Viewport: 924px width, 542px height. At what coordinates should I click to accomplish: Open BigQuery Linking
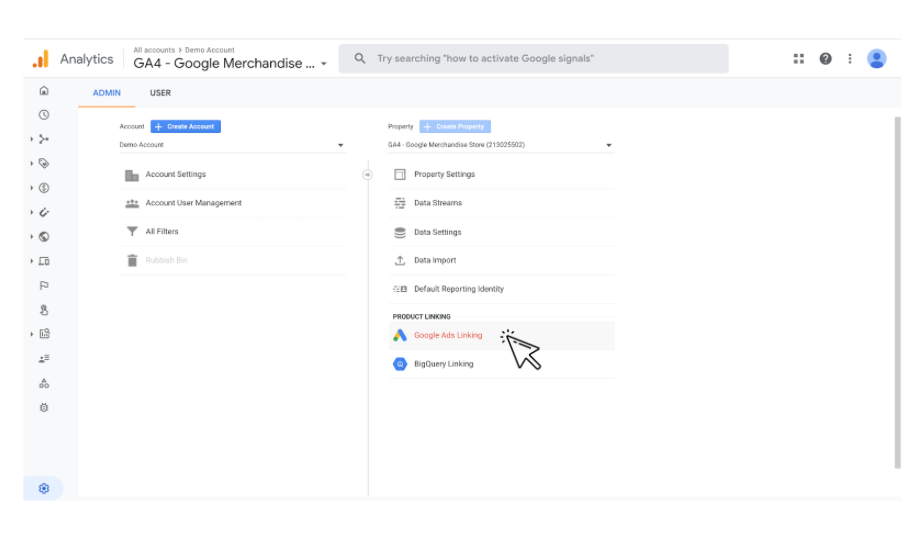coord(443,364)
